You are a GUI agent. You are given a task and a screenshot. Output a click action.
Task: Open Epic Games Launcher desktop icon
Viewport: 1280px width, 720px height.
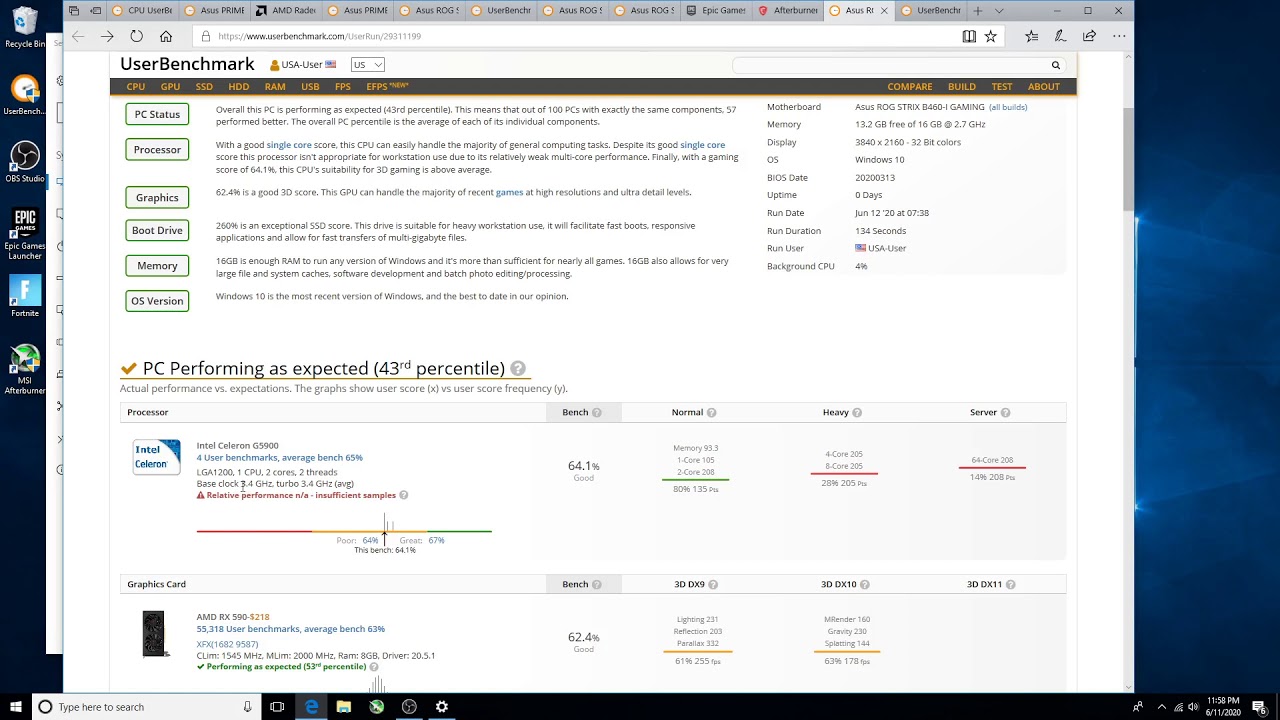click(x=25, y=234)
